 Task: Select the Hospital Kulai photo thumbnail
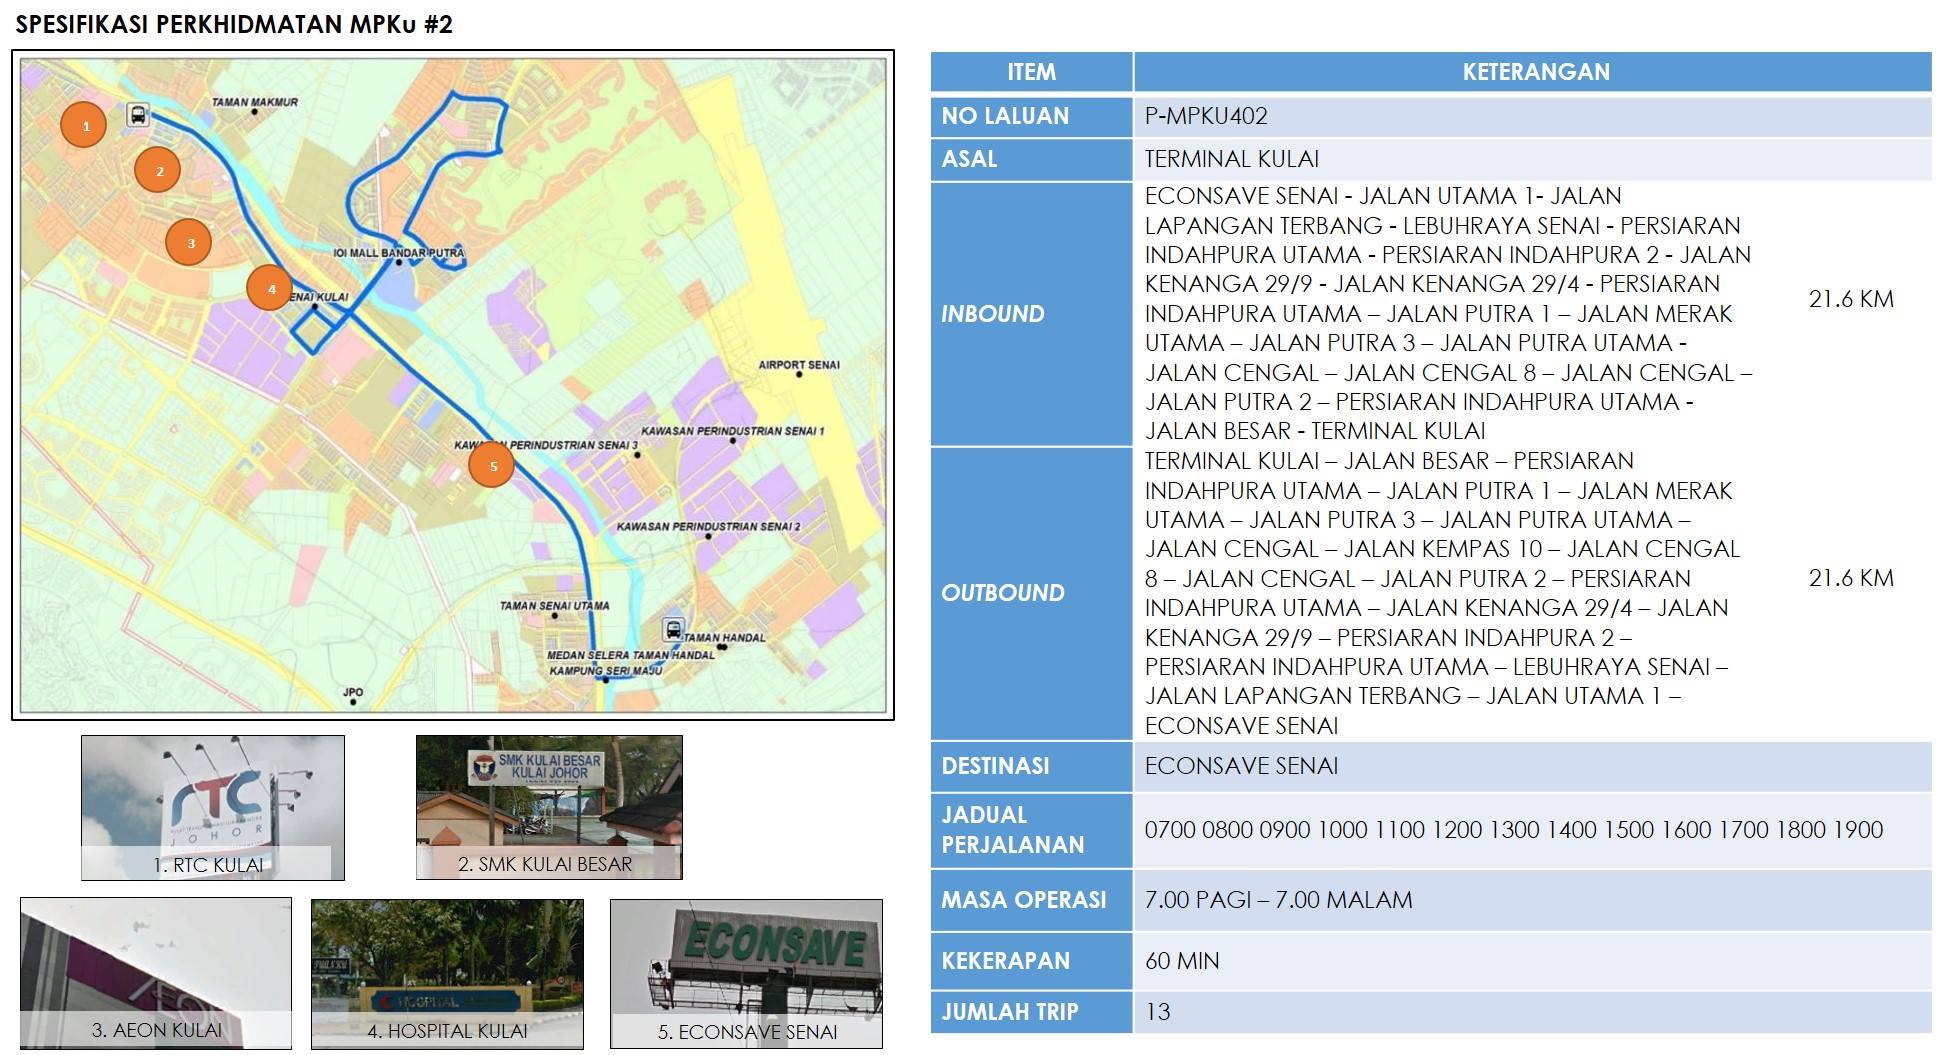[x=447, y=973]
